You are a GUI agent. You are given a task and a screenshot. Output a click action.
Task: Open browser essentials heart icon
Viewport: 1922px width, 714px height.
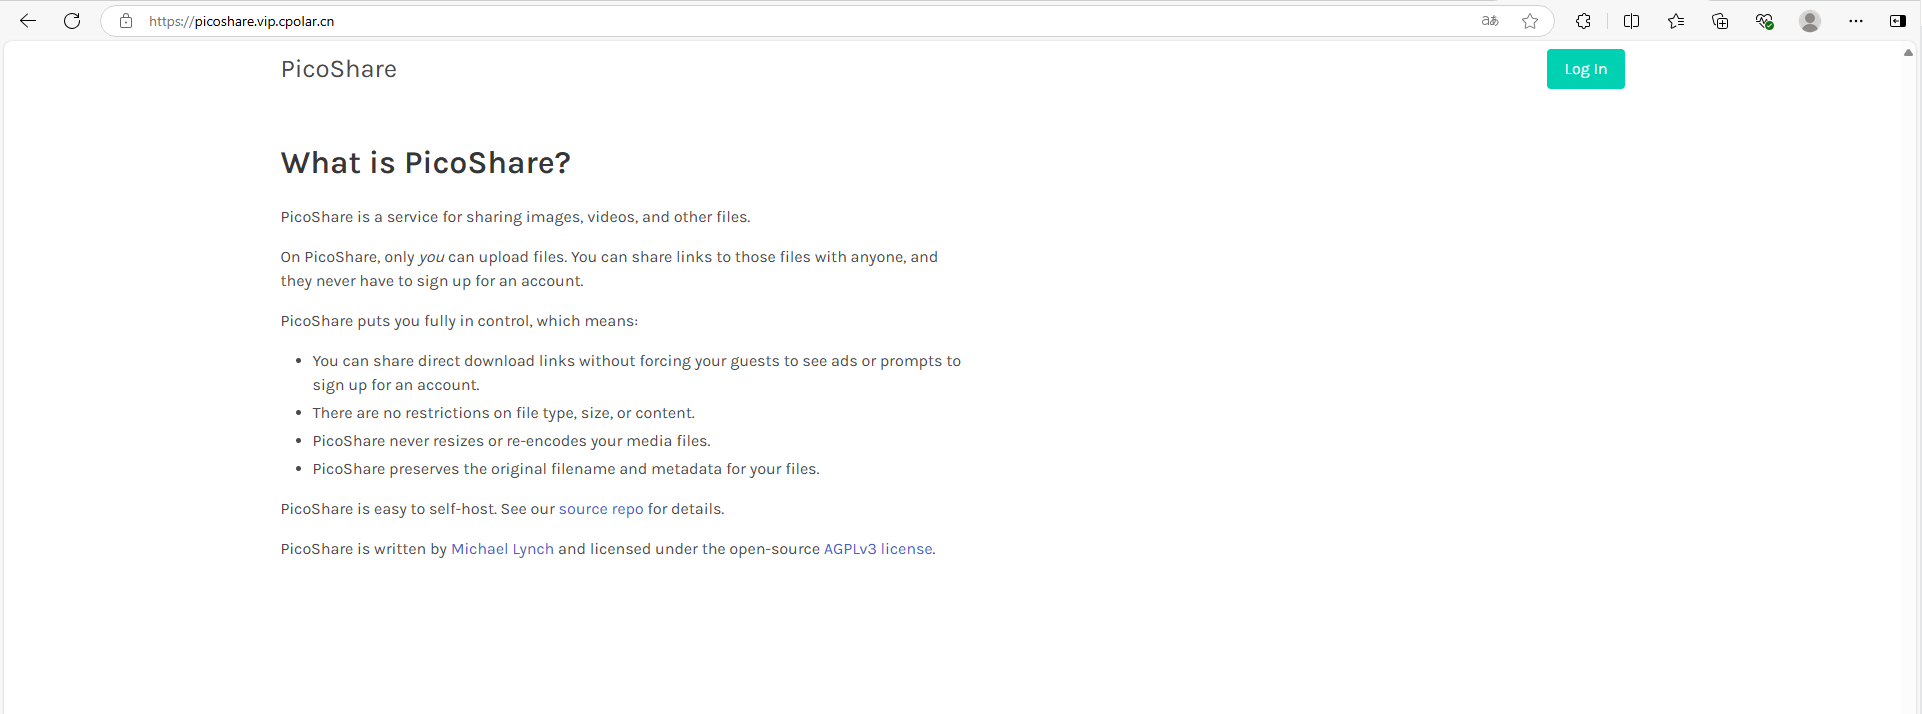pyautogui.click(x=1765, y=21)
